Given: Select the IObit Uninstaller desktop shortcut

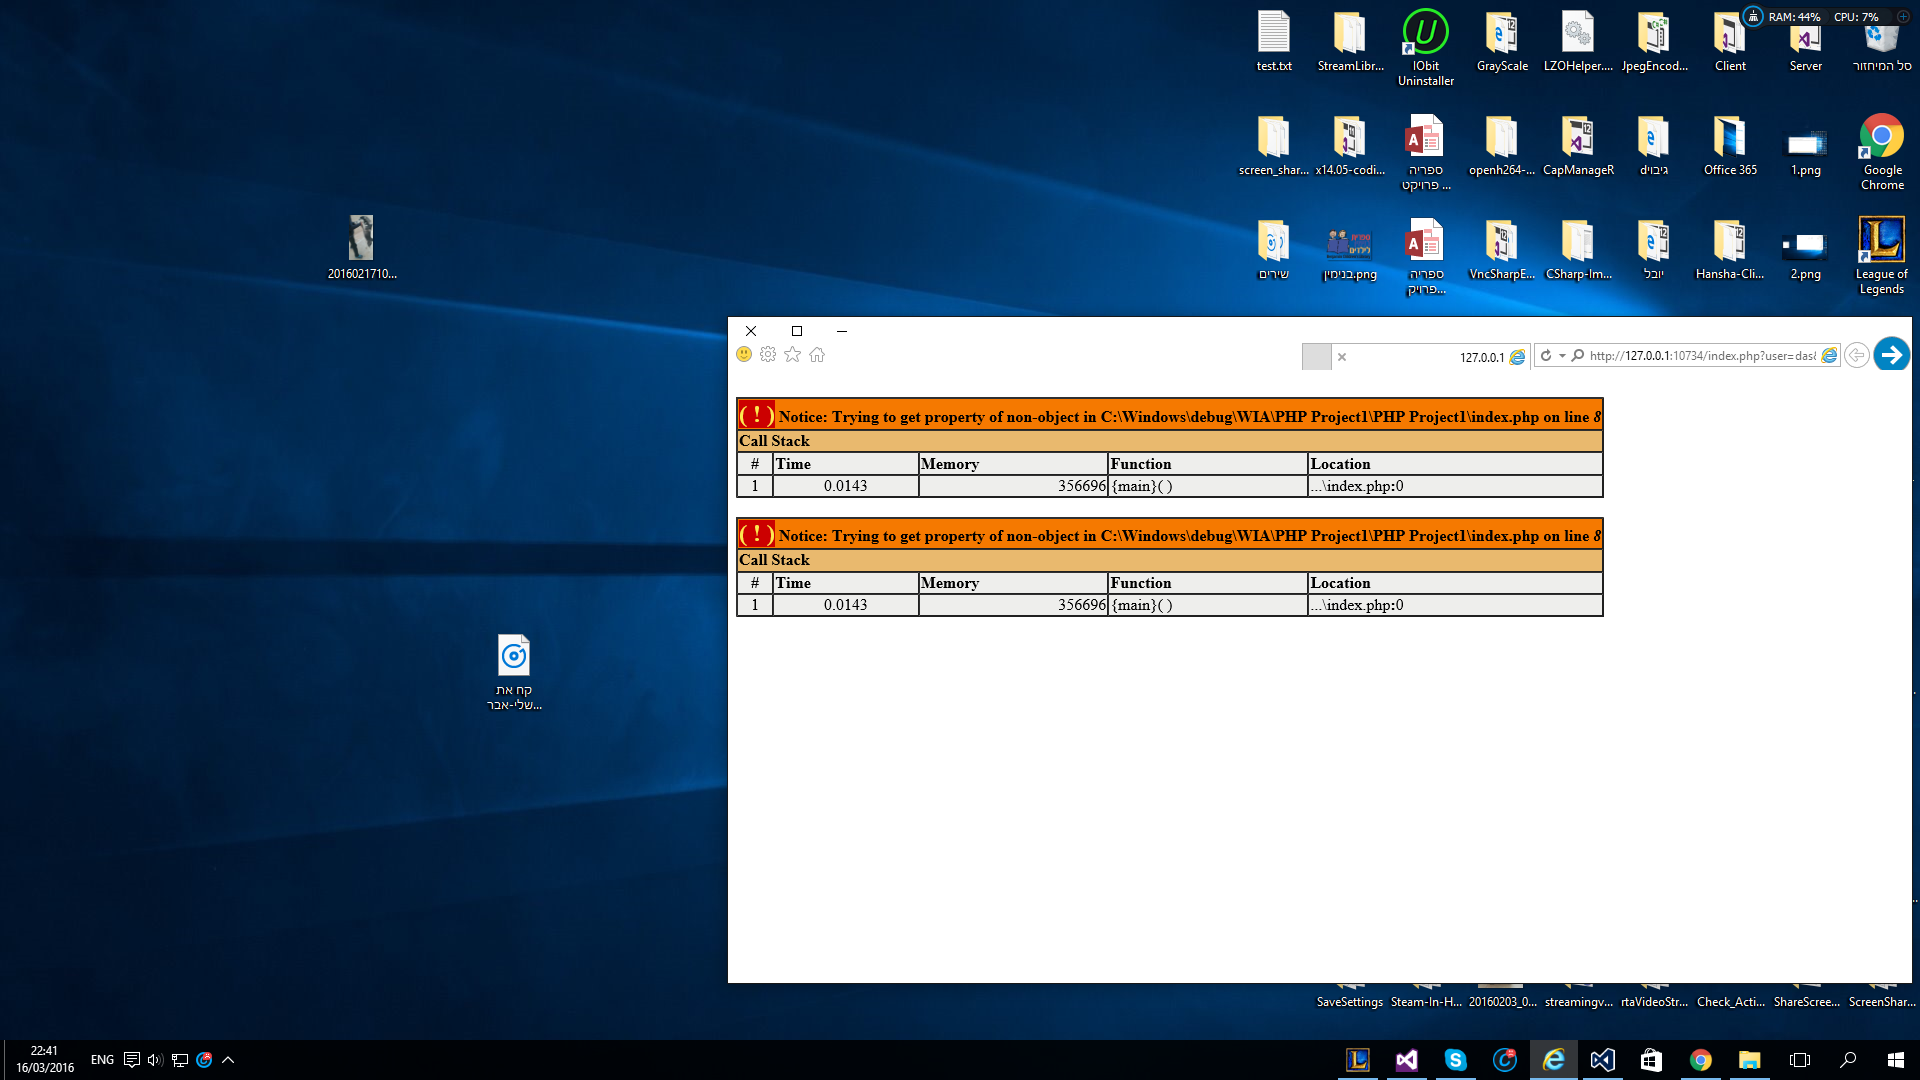Looking at the screenshot, I should tap(1426, 48).
